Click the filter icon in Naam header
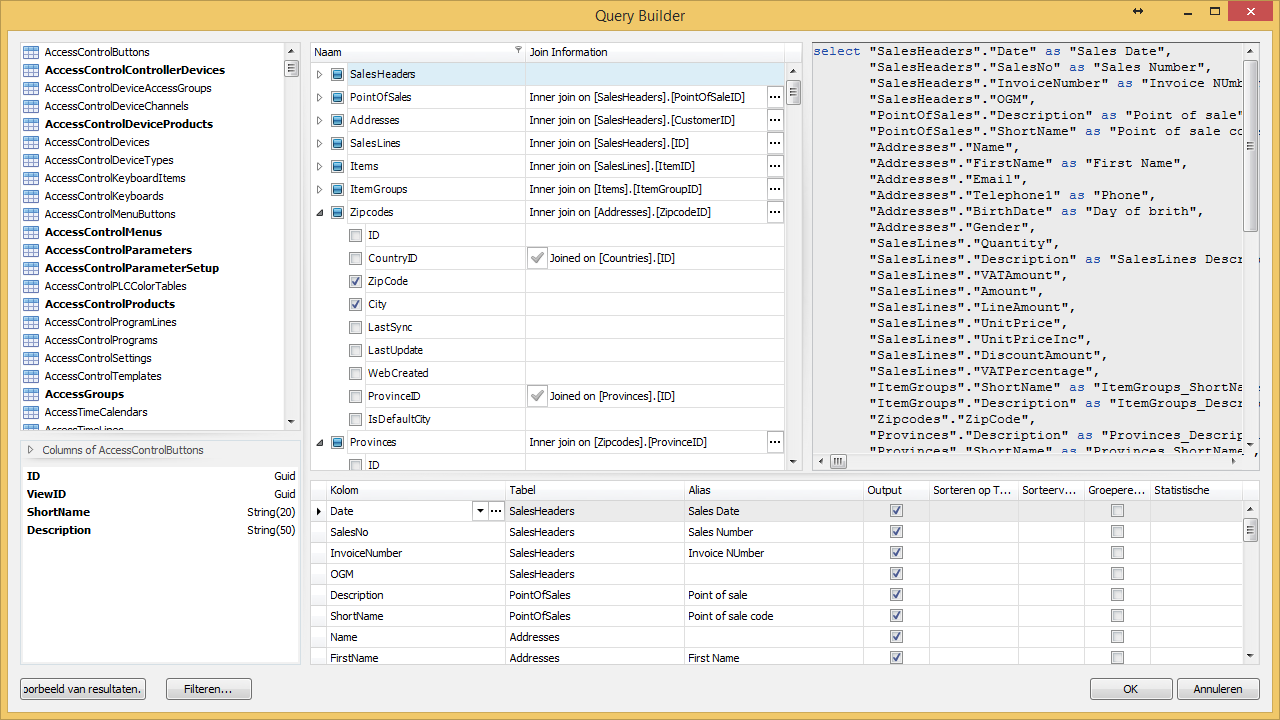Viewport: 1280px width, 720px height. click(x=517, y=51)
